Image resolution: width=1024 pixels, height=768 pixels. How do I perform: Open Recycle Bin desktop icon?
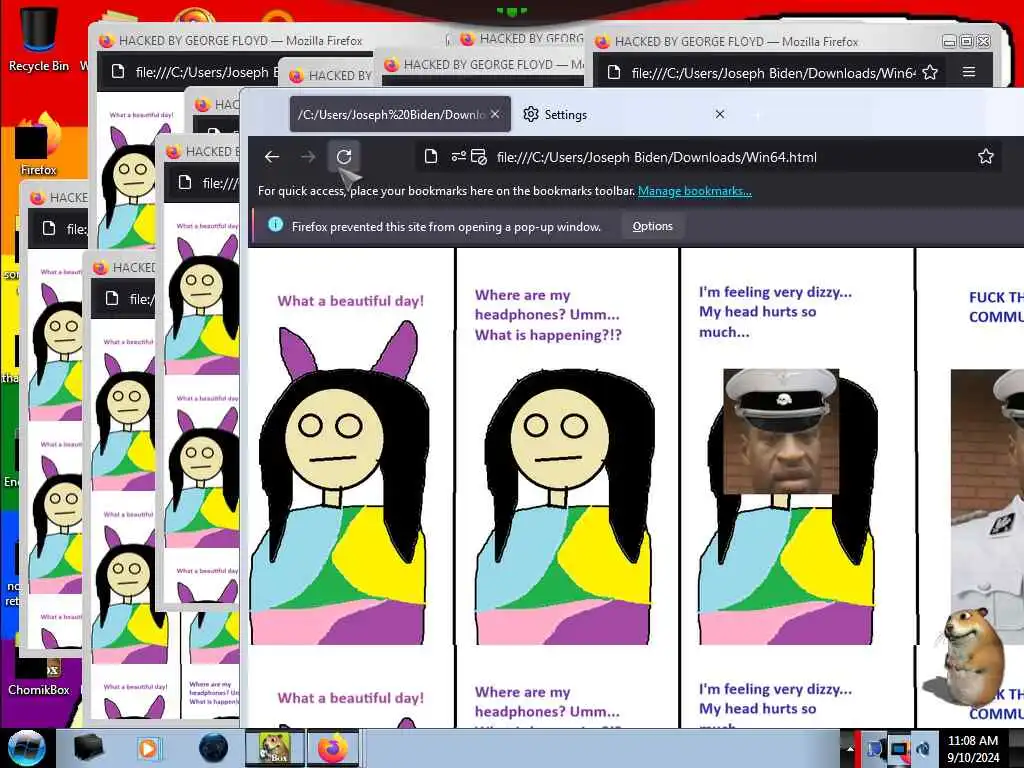coord(38,38)
